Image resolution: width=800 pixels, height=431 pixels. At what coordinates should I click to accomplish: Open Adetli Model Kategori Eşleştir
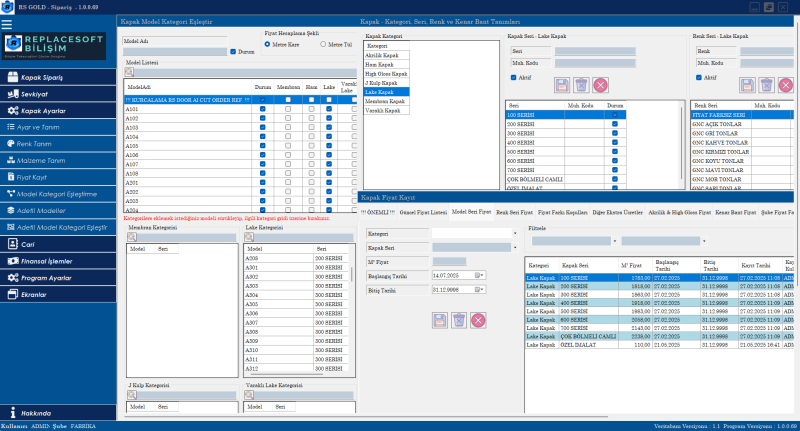coord(58,227)
